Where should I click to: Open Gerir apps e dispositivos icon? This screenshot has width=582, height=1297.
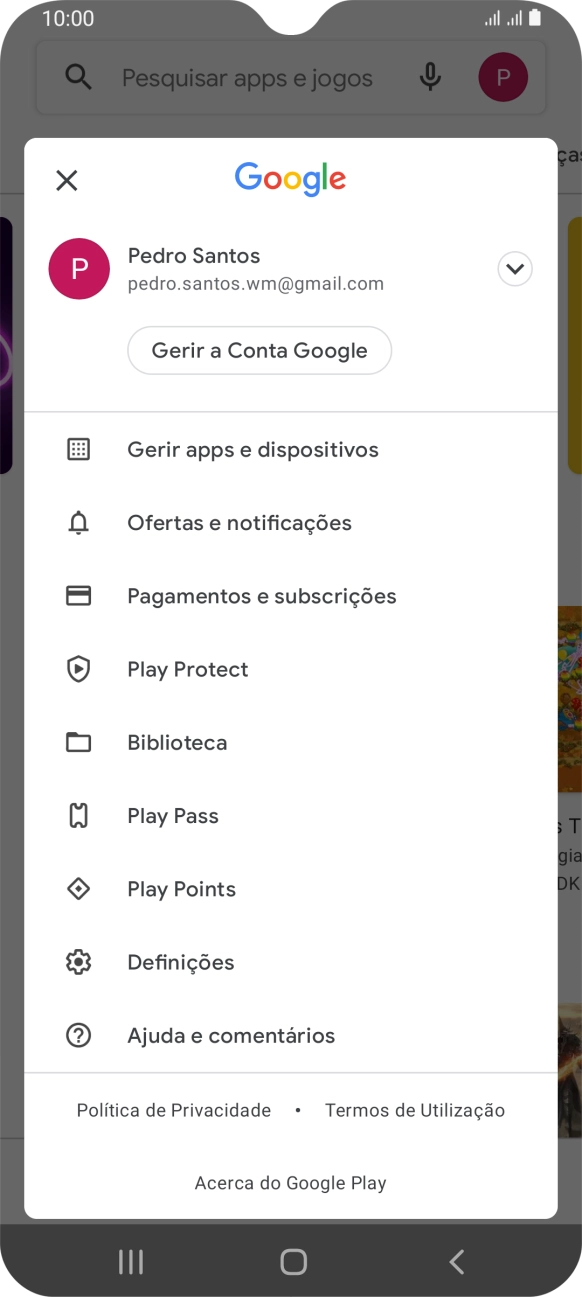79,449
